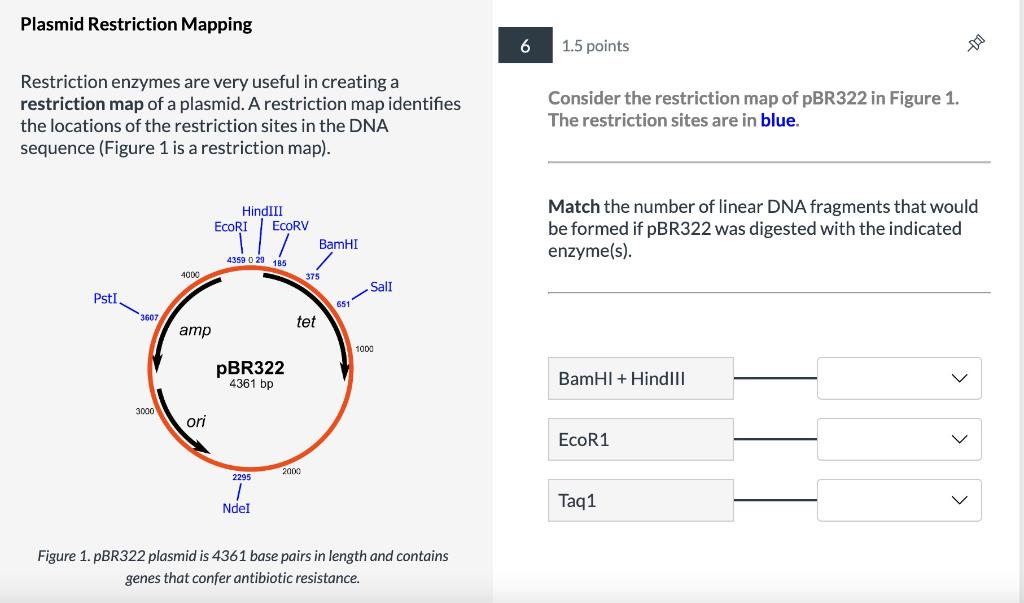Open the EcoR1 answer dropdown
Image resolution: width=1024 pixels, height=603 pixels.
898,438
